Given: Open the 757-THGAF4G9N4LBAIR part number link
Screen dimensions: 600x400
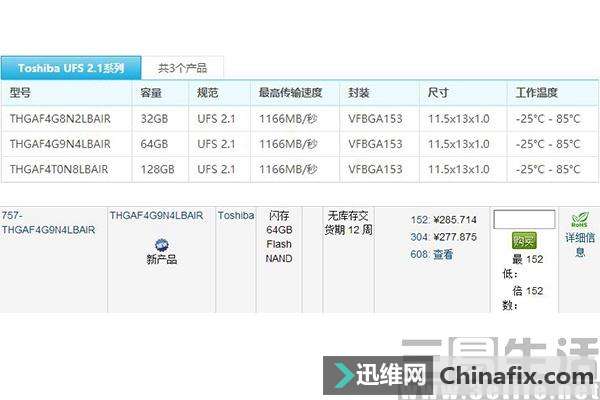Looking at the screenshot, I should [x=48, y=222].
